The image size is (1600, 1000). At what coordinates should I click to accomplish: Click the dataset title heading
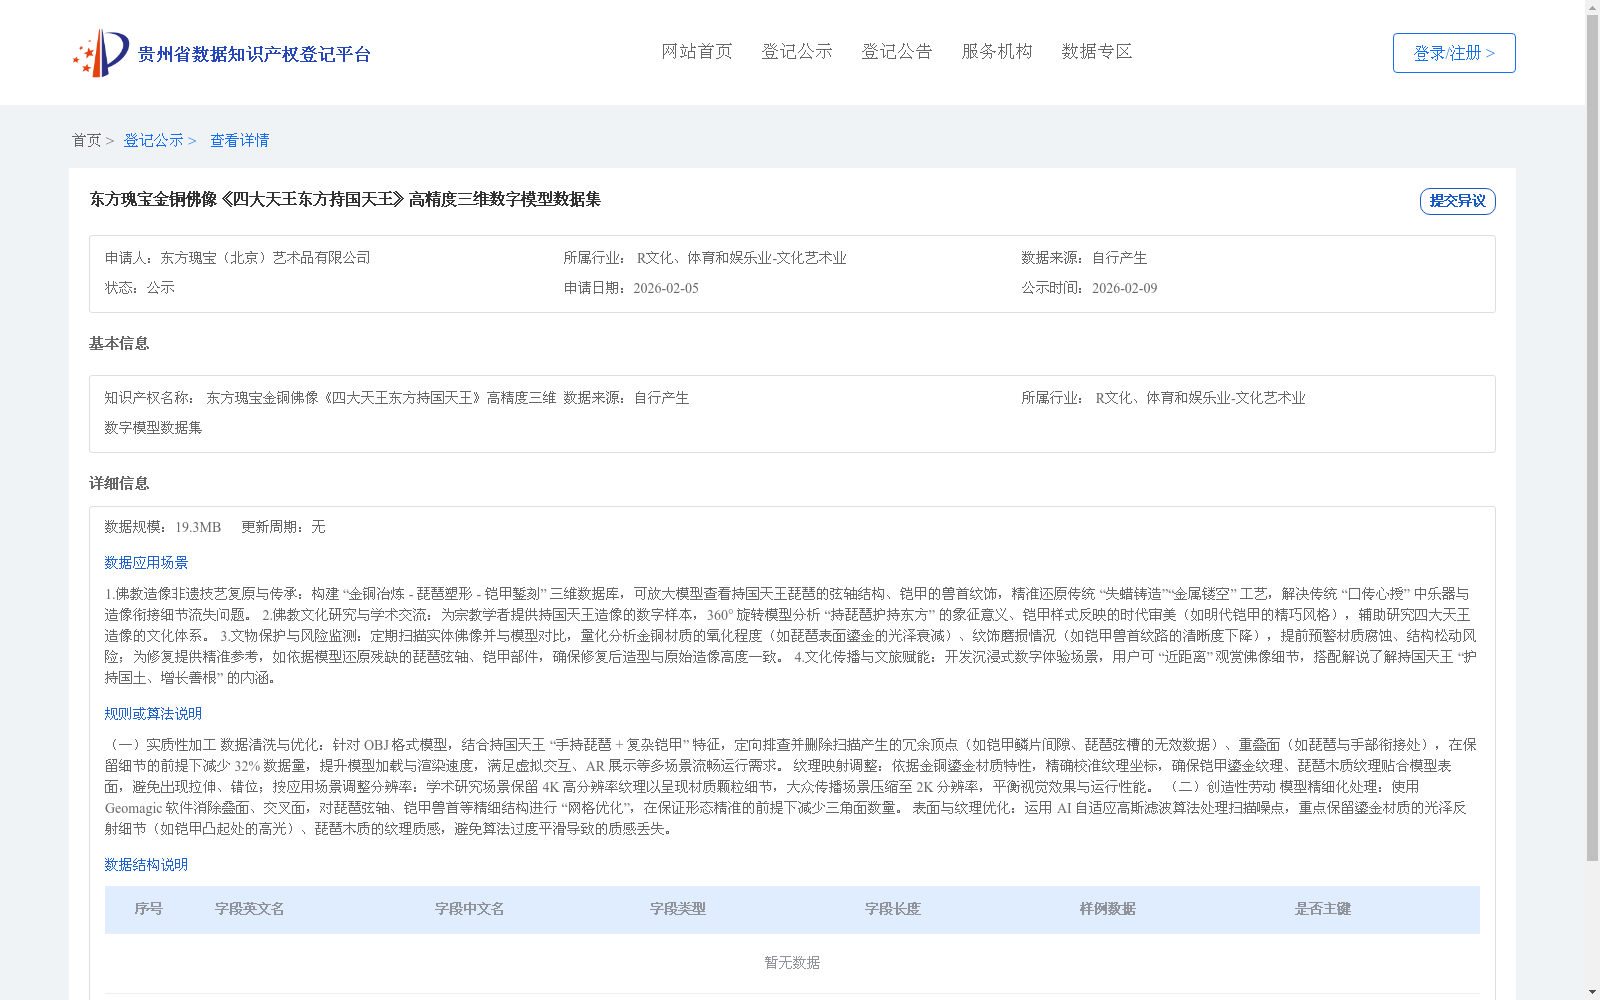(345, 199)
